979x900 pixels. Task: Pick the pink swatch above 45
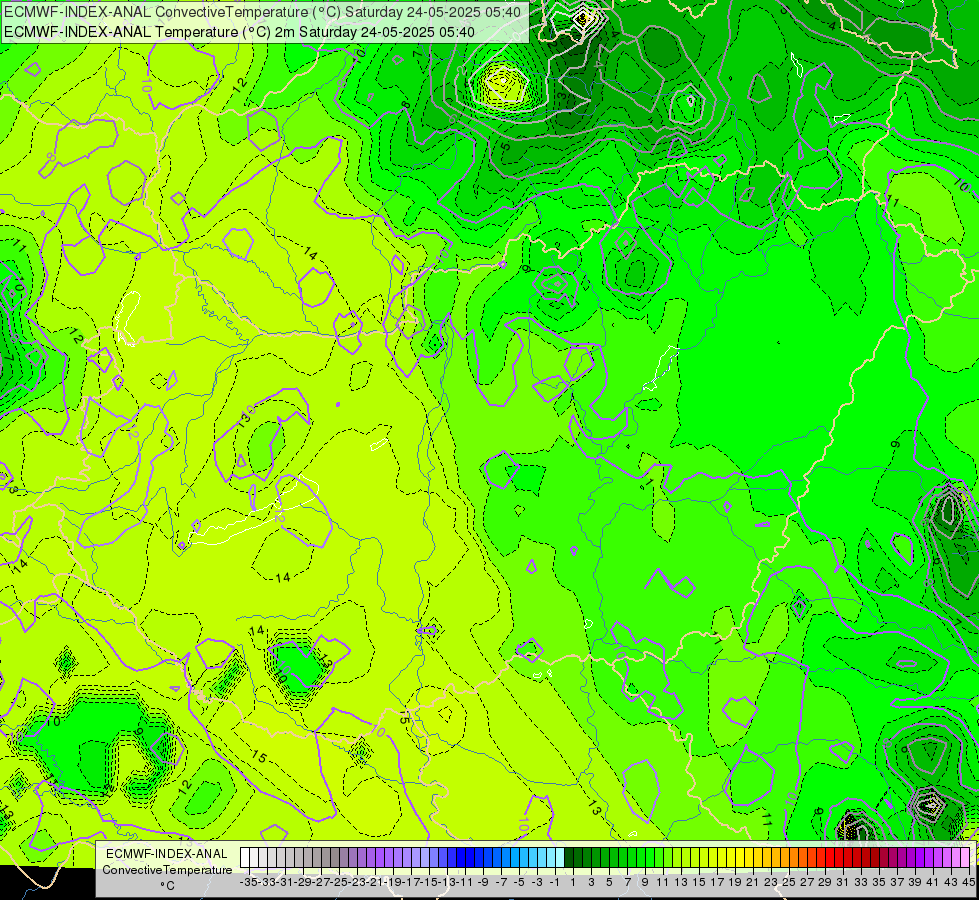[x=966, y=857]
